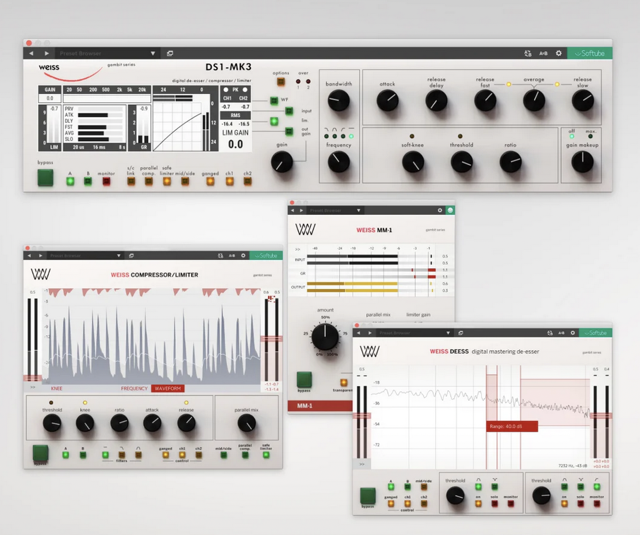Click the green Softube button in MM-1
Viewport: 640px width, 535px height.
[450, 210]
